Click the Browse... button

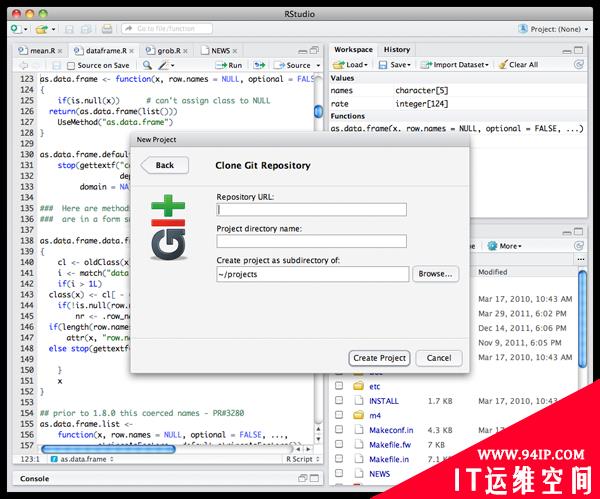point(435,274)
